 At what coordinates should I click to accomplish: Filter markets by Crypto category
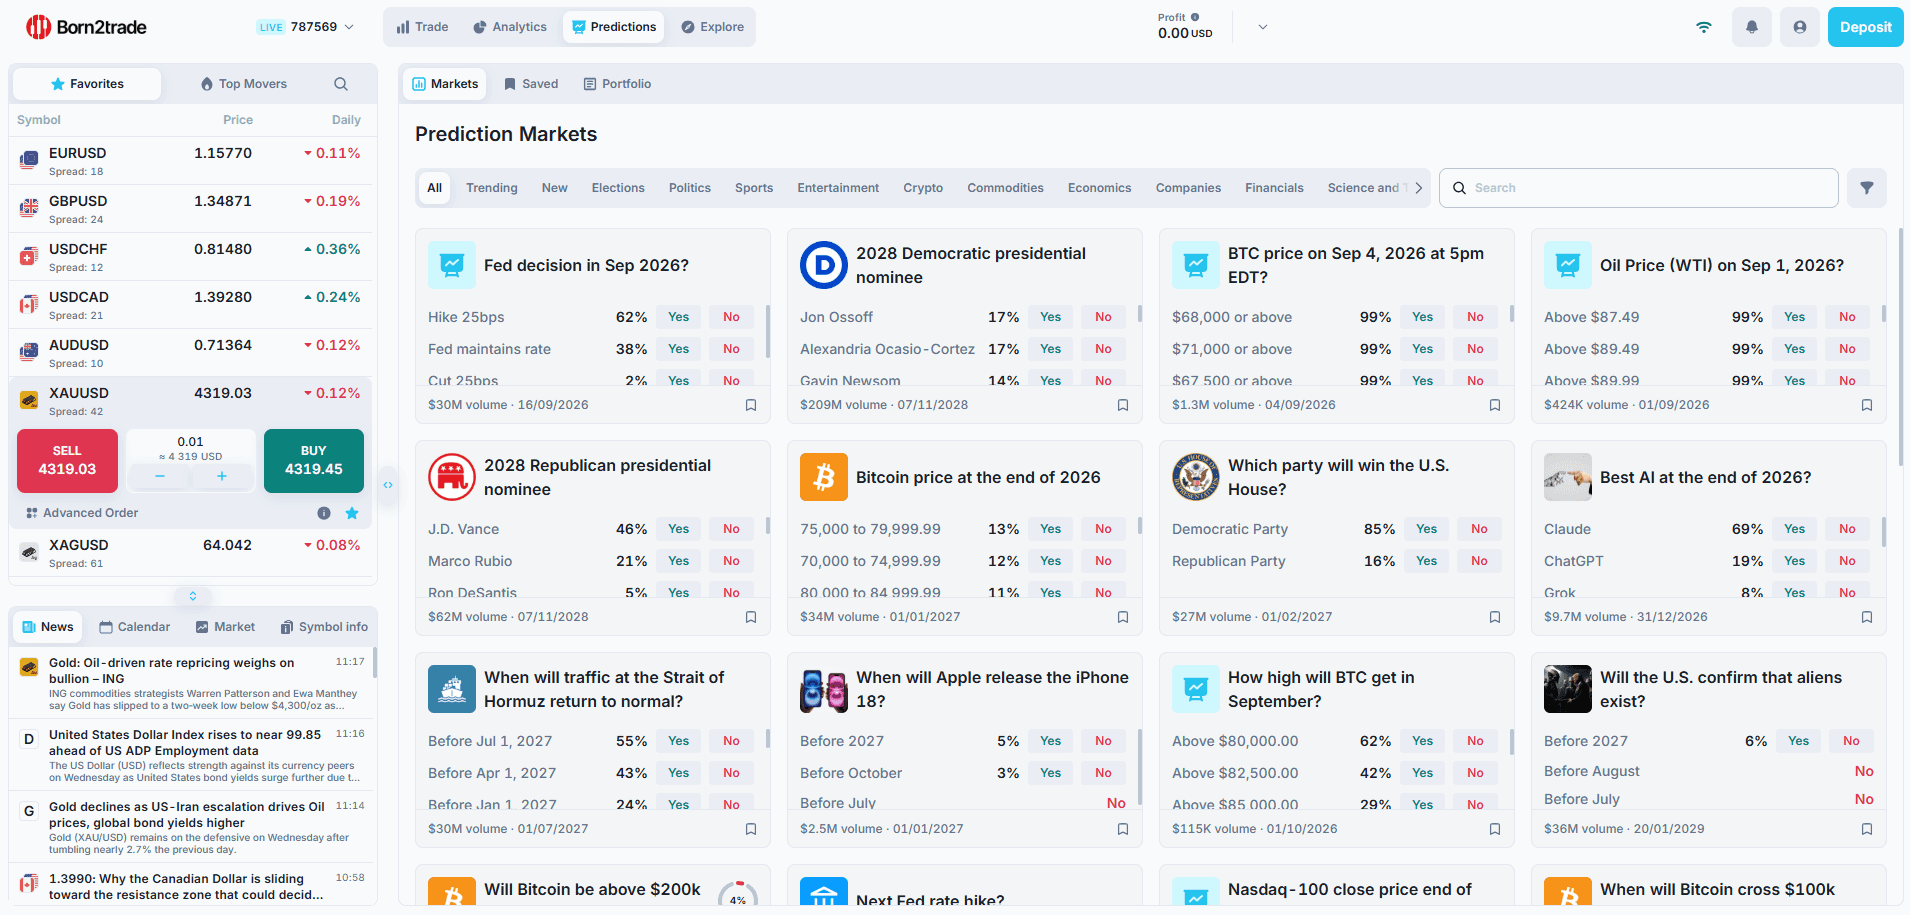pyautogui.click(x=923, y=188)
